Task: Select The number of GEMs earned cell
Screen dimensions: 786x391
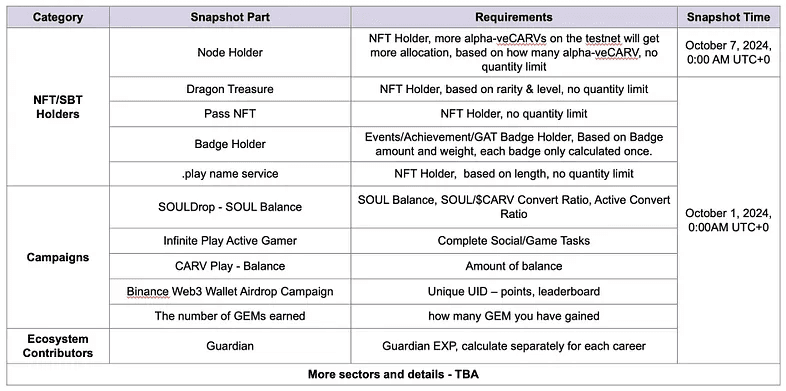Action: point(230,316)
